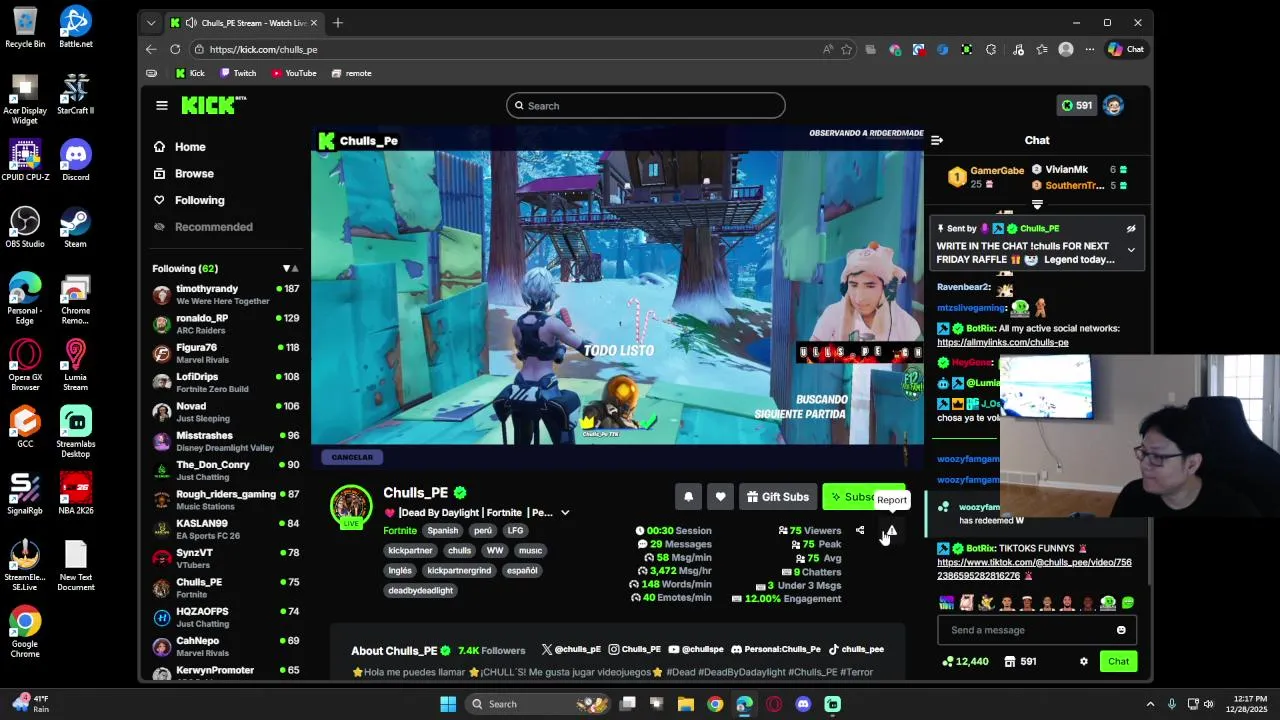Screen dimensions: 1280x720
Task: Click the 591 Kicks balance badge
Action: (x=1076, y=105)
